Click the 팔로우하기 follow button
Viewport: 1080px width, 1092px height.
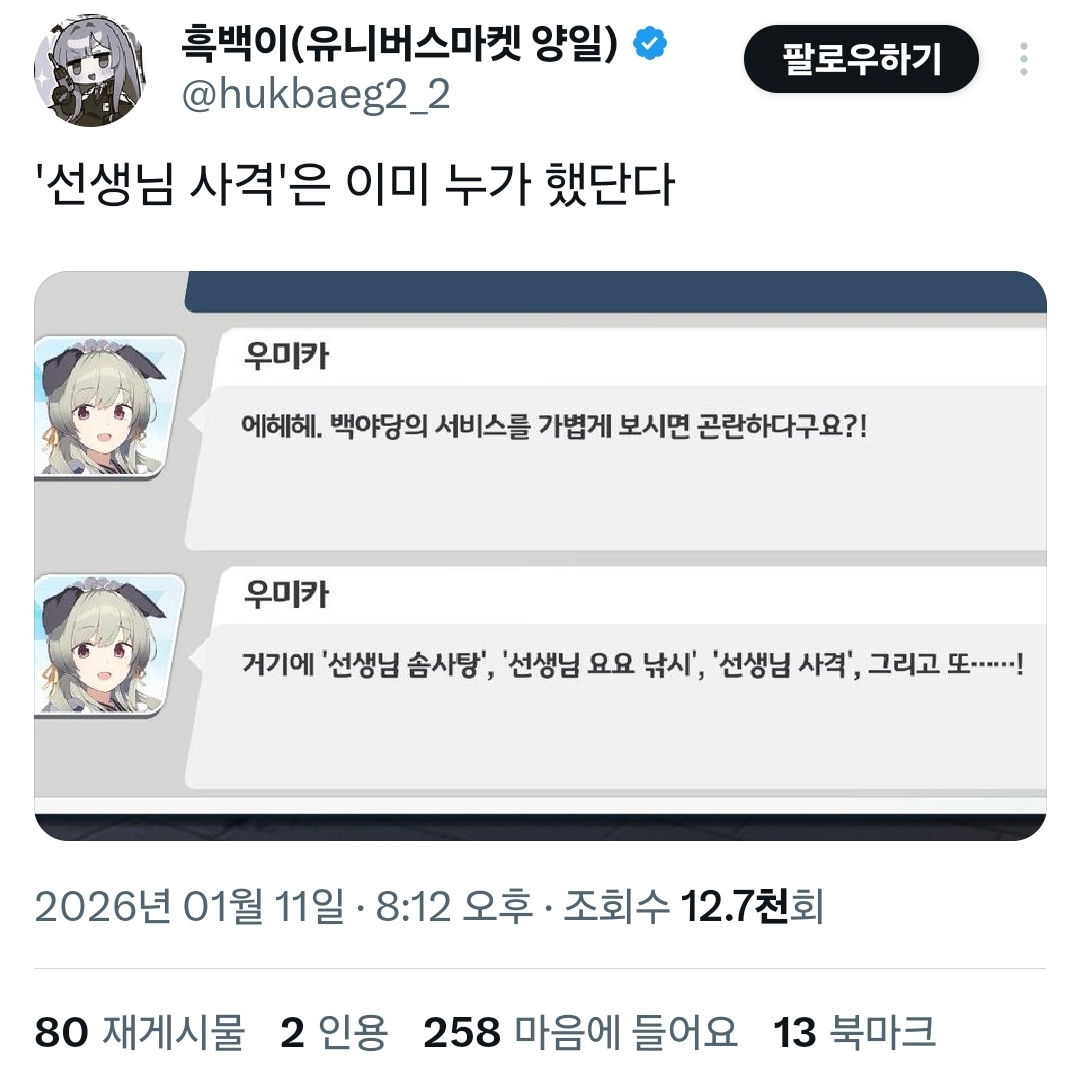[x=861, y=59]
